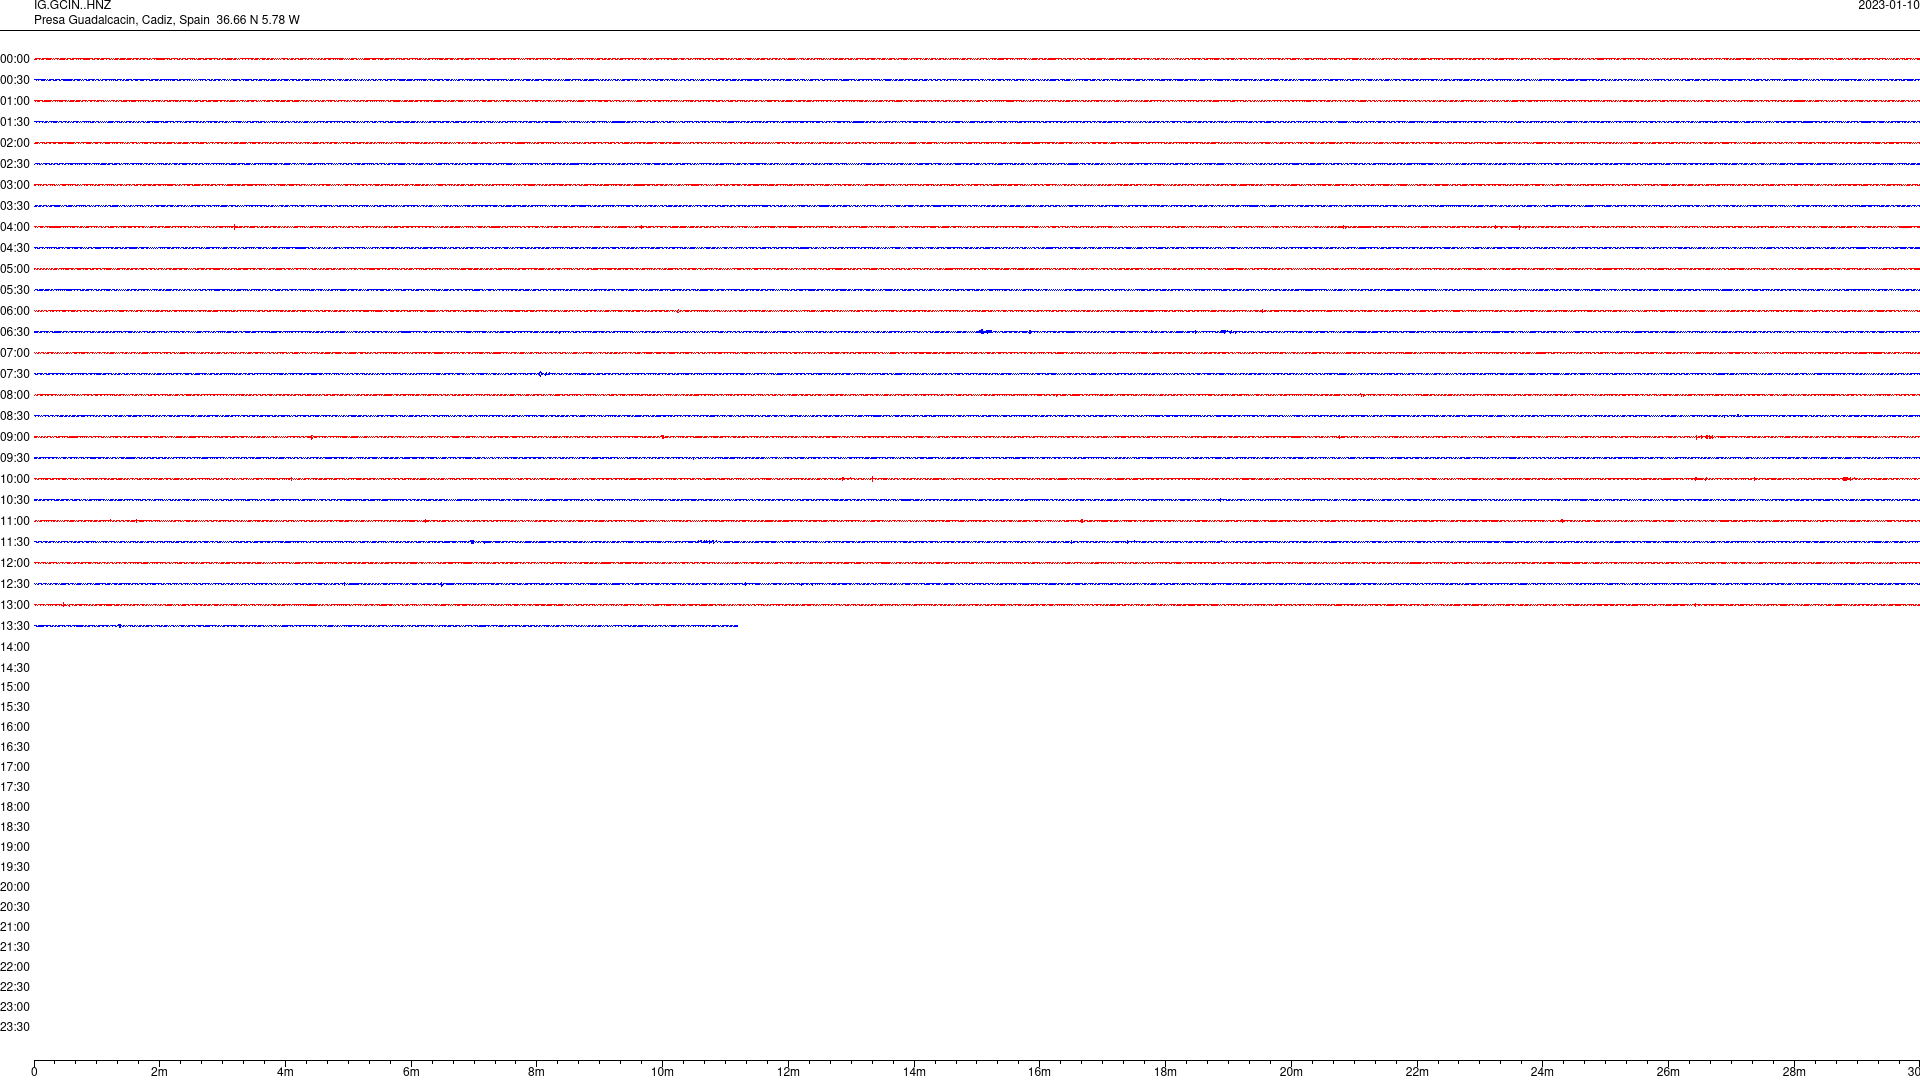
Task: Click the 16m axis tick label
Action: pos(1039,1072)
